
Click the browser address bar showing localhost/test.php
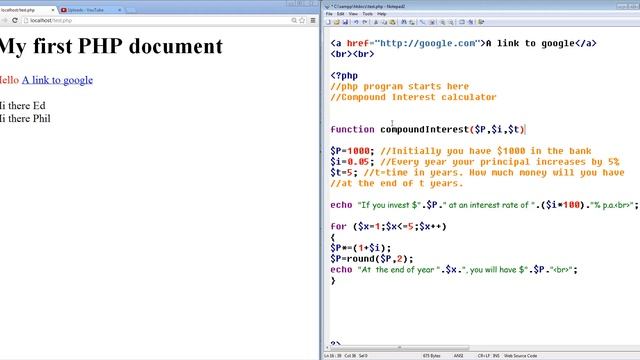[155, 20]
